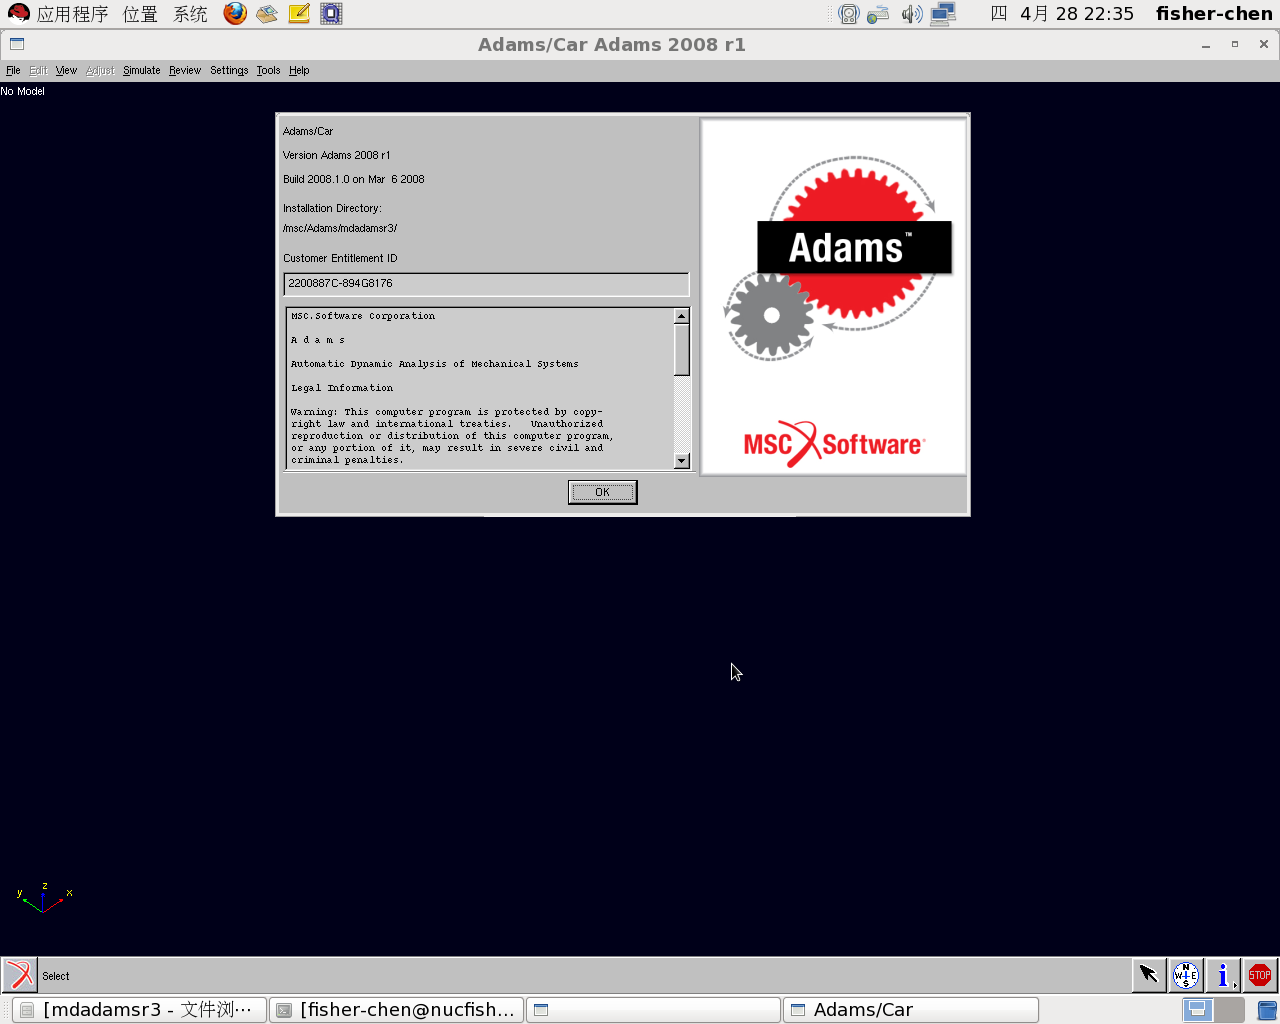Click the 'No Model' label
The height and width of the screenshot is (1024, 1280).
click(x=23, y=91)
